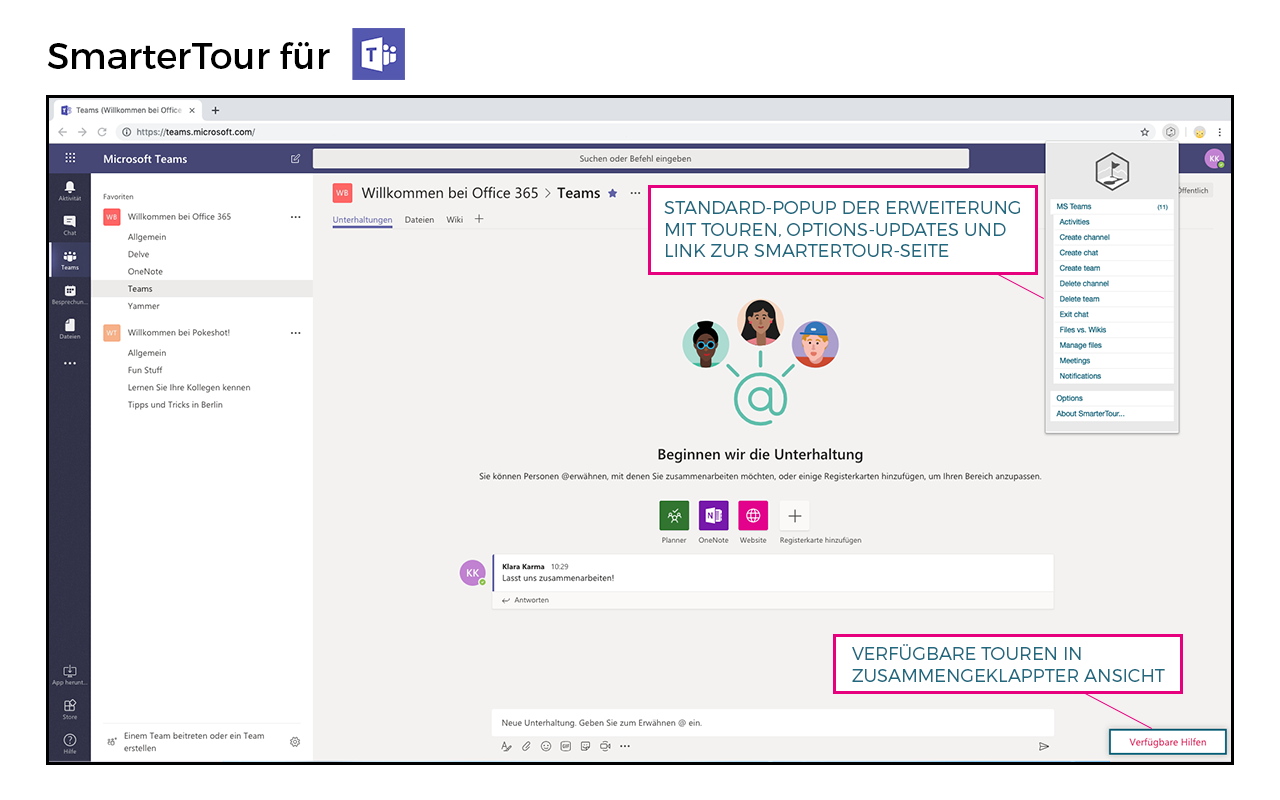Attach a file with the paperclip icon

526,746
